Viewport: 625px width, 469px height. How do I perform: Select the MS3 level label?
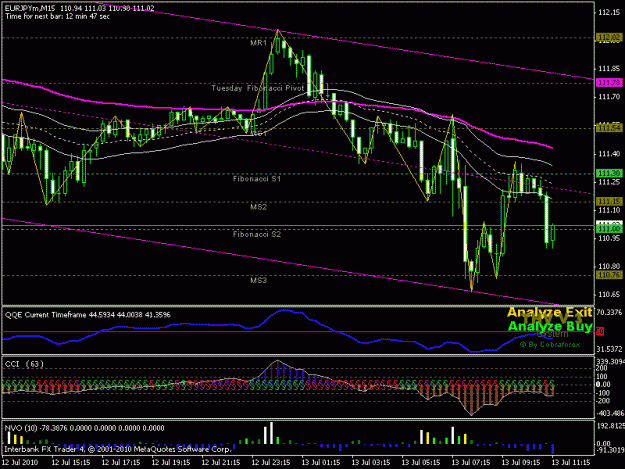click(x=258, y=280)
